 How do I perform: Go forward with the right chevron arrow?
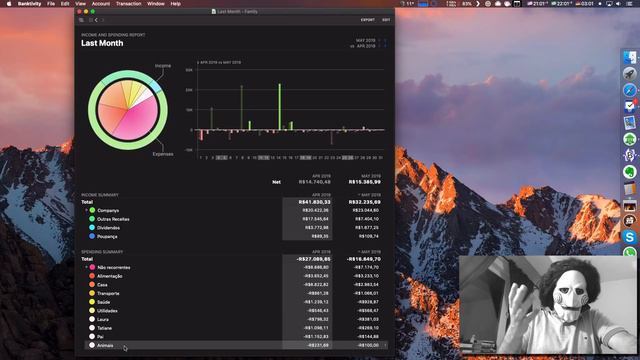pyautogui.click(x=102, y=20)
